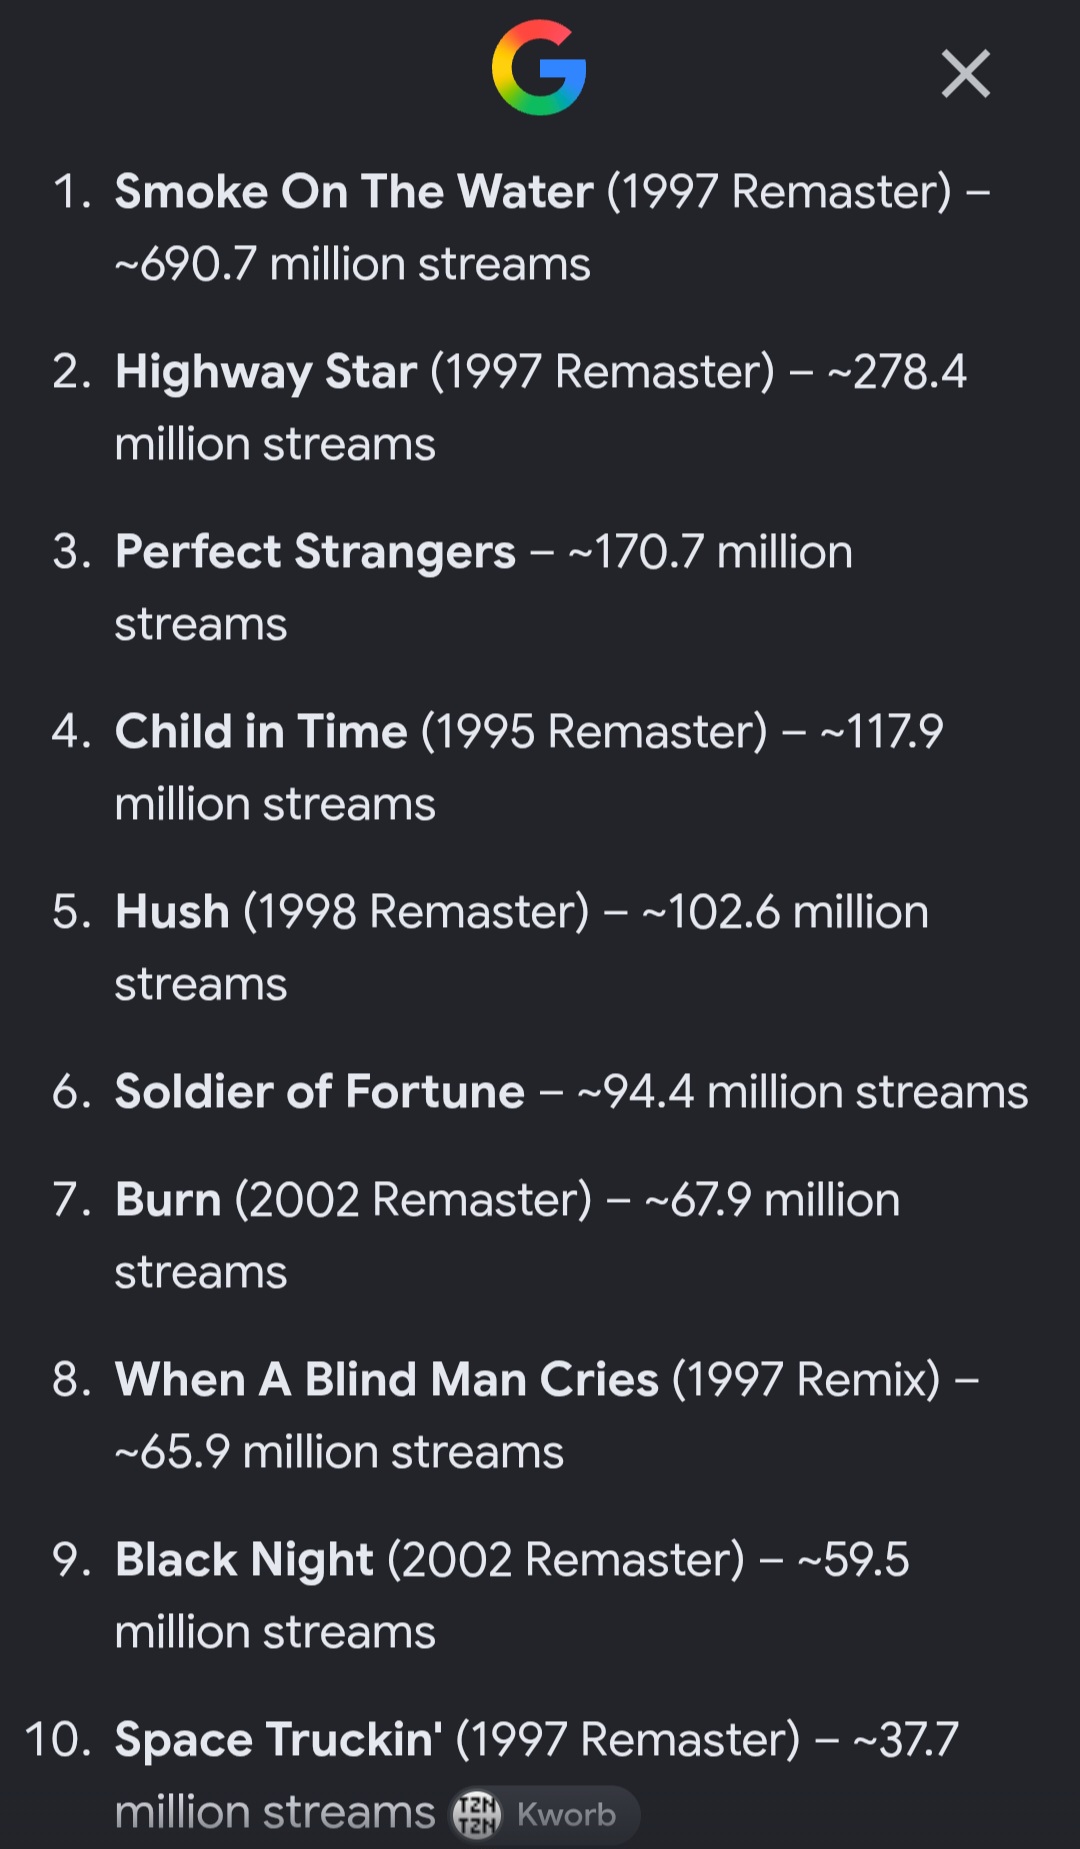Tap the Child in Time title
The width and height of the screenshot is (1080, 1849).
click(x=261, y=731)
